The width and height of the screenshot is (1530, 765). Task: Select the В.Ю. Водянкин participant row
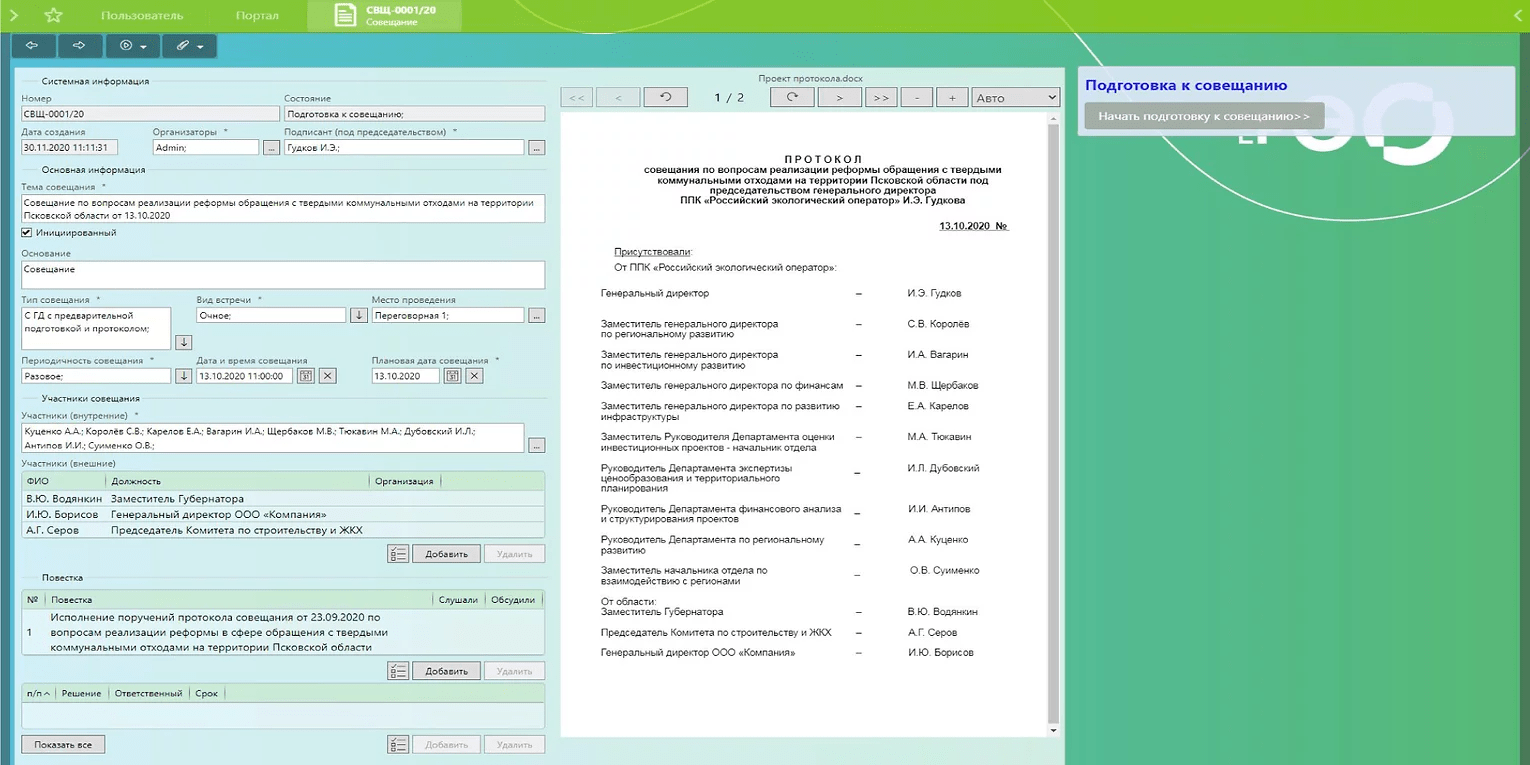(x=283, y=499)
